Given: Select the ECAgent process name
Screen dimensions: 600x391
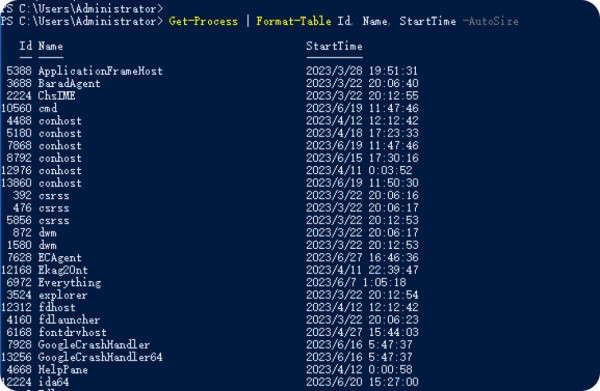Looking at the screenshot, I should pyautogui.click(x=60, y=257).
